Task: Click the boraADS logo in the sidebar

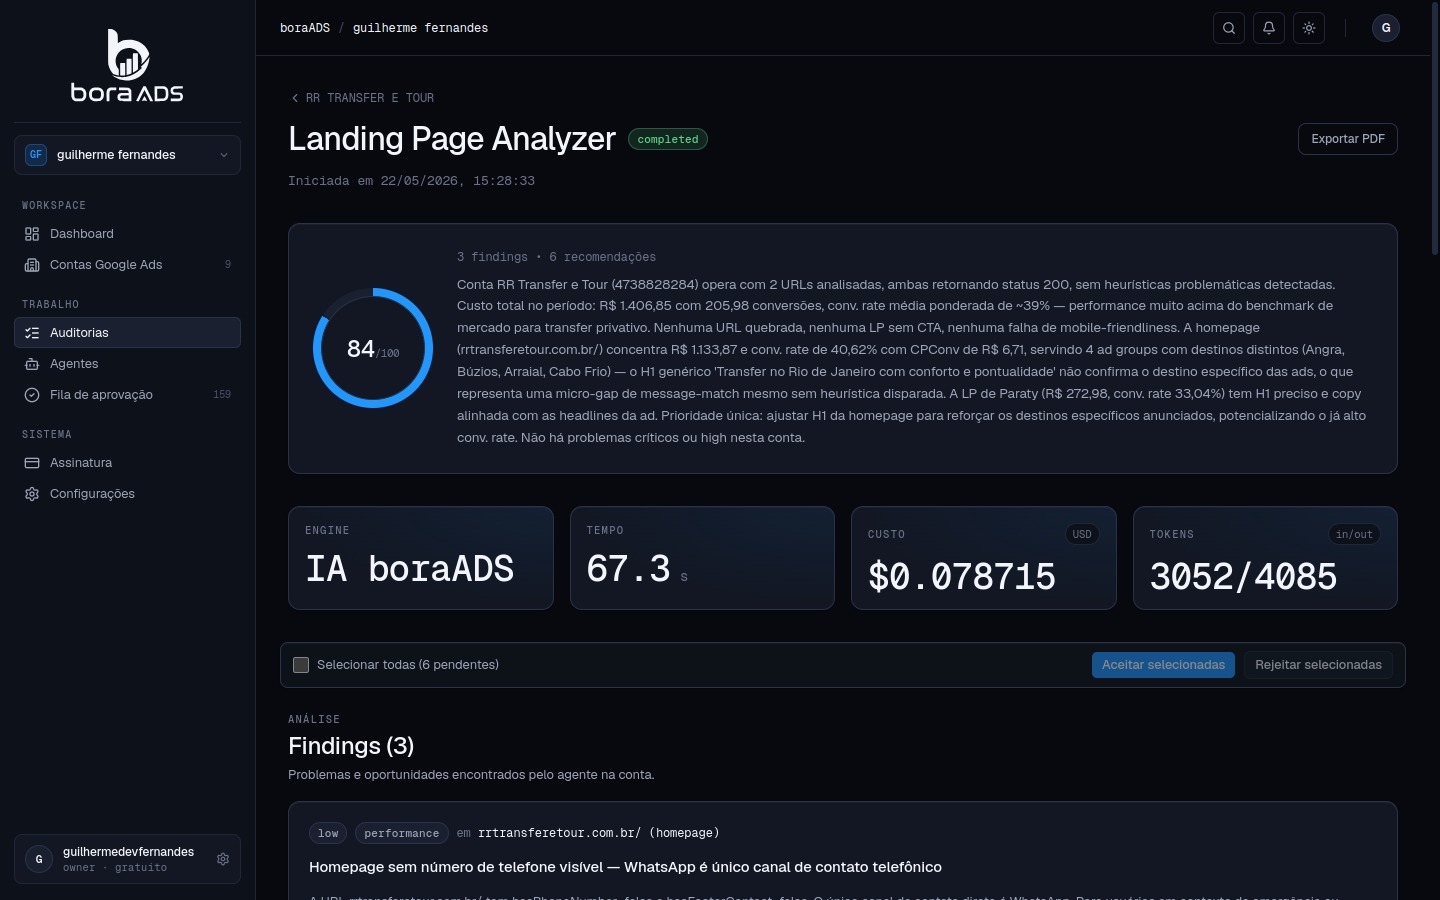Action: point(127,66)
